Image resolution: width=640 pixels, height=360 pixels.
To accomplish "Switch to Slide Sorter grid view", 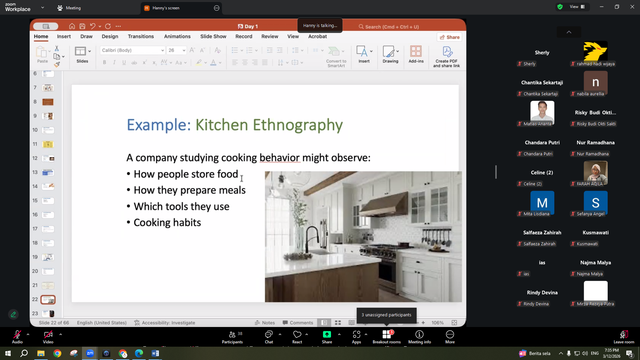I will point(338,322).
